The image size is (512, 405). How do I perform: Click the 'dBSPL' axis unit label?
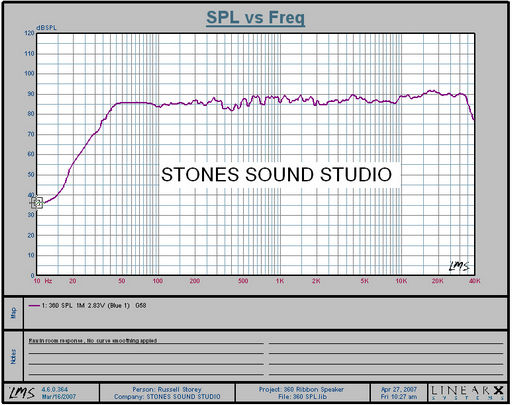(x=46, y=28)
